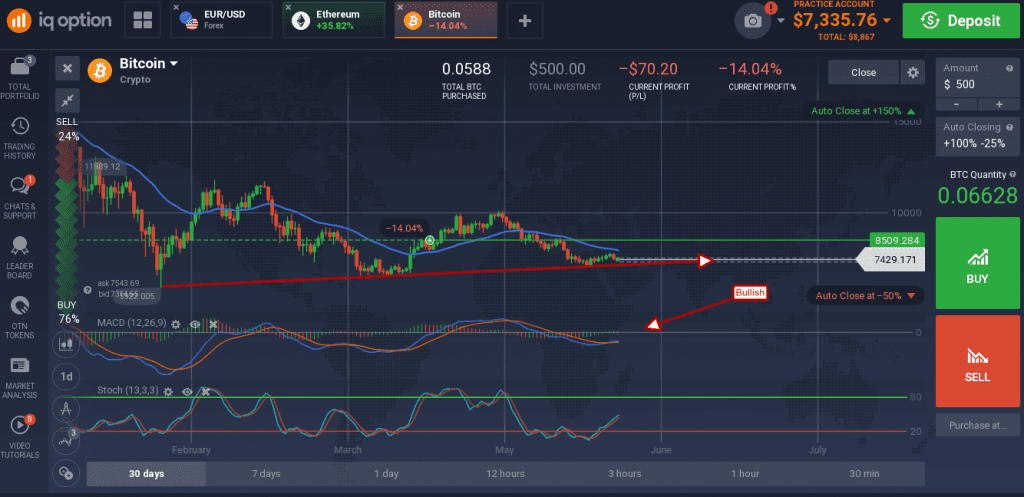Open the profile dropdown arrow next to avatar

781,21
